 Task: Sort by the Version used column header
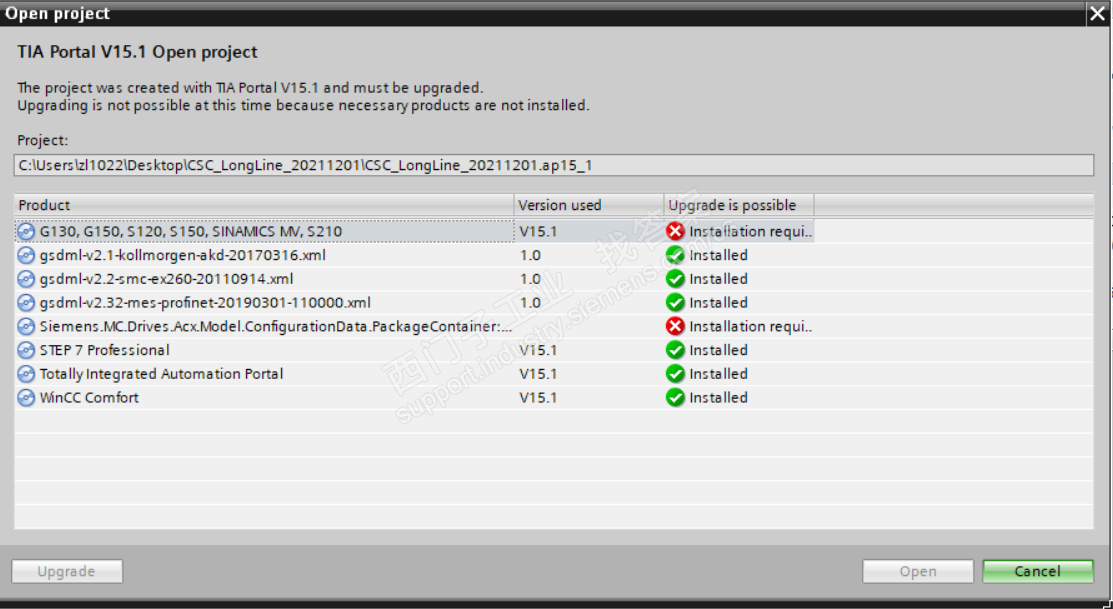pyautogui.click(x=588, y=205)
